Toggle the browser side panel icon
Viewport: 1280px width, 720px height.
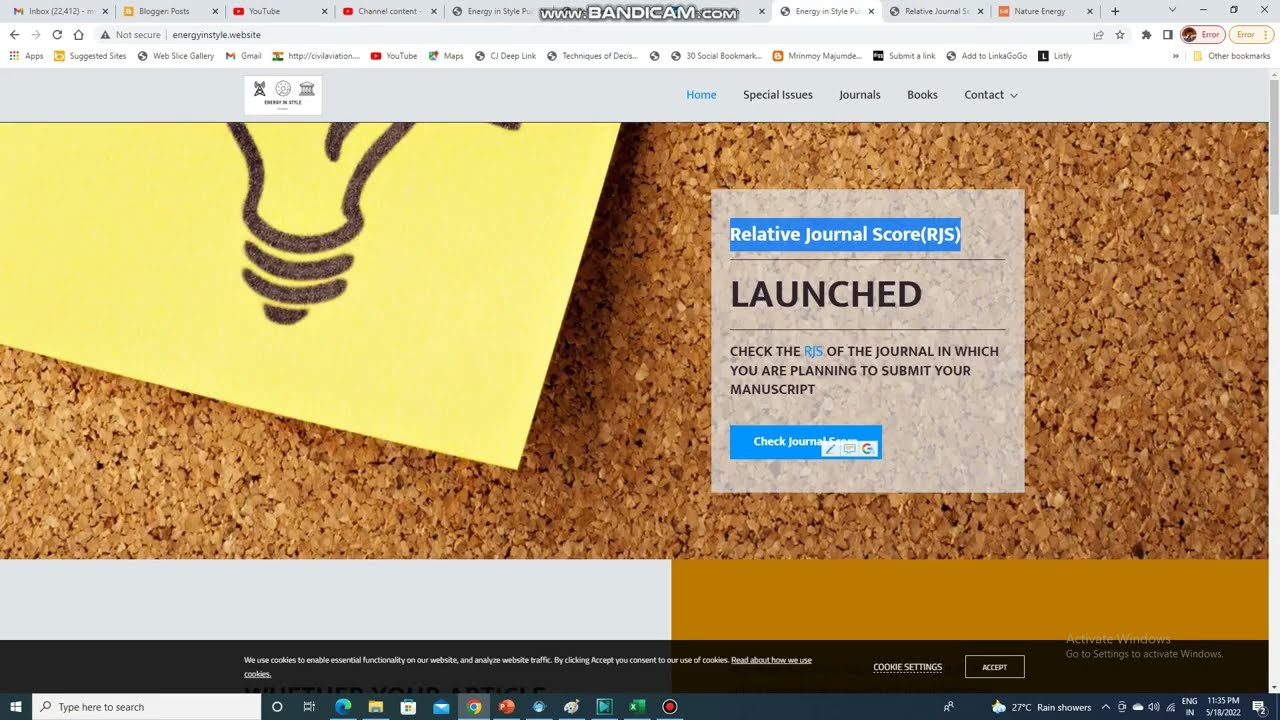(x=1167, y=34)
